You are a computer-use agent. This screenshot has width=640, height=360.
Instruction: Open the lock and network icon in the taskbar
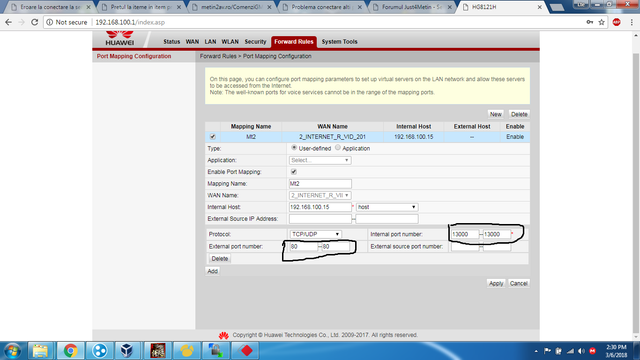(x=216, y=351)
